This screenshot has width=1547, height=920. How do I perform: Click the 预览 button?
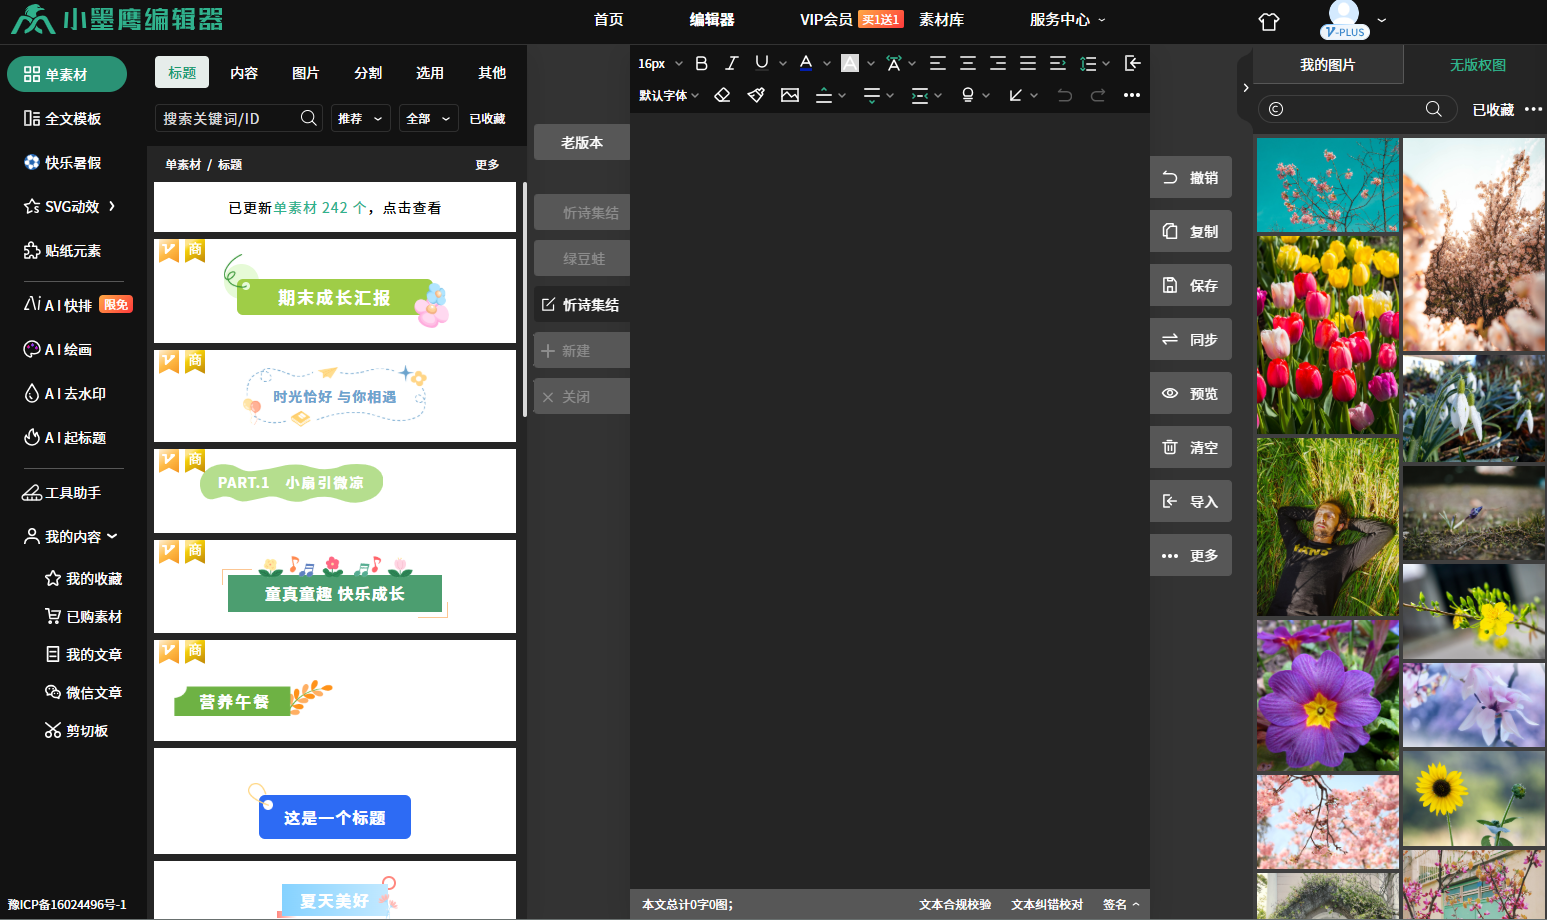click(1190, 393)
